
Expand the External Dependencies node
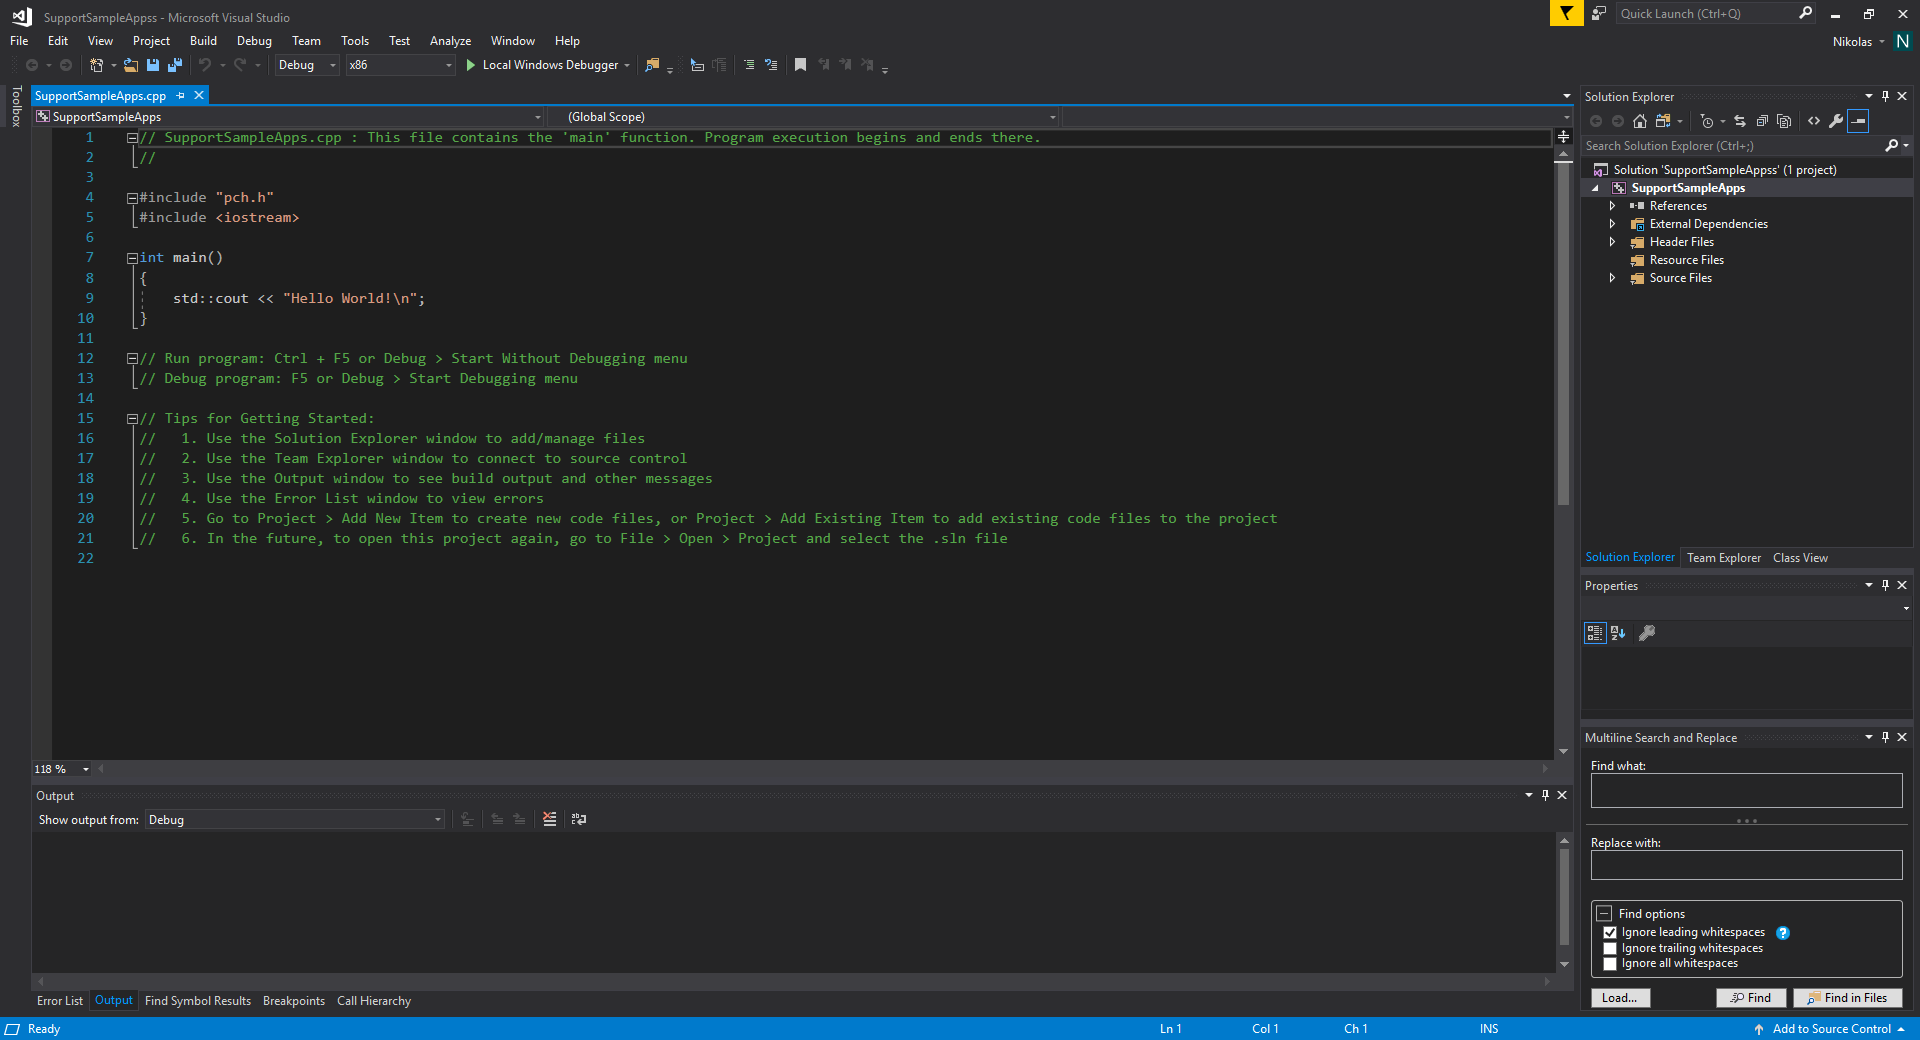tap(1612, 224)
